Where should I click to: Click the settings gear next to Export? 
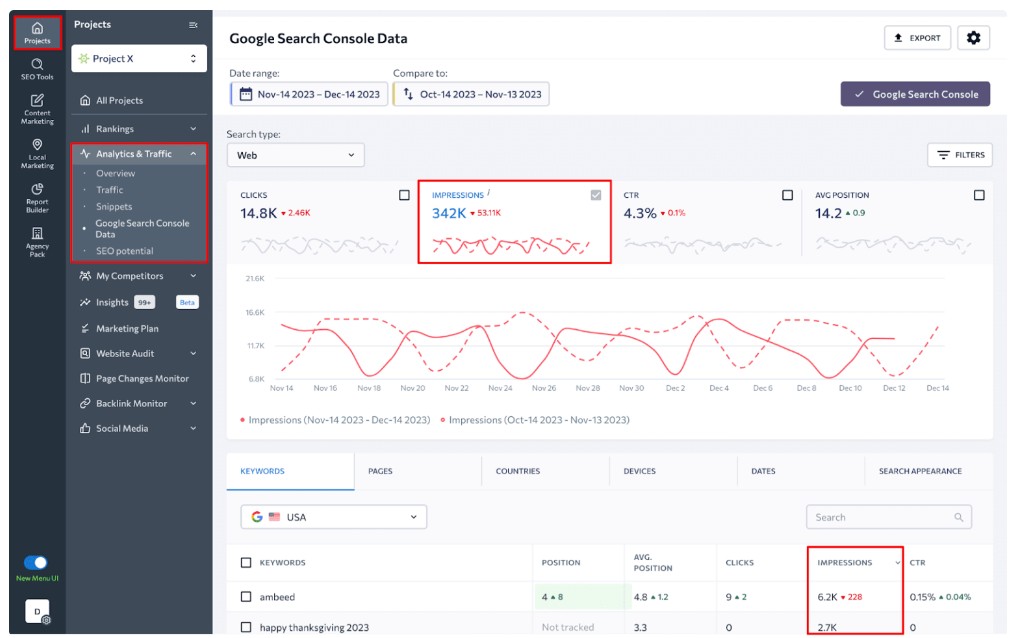[973, 38]
